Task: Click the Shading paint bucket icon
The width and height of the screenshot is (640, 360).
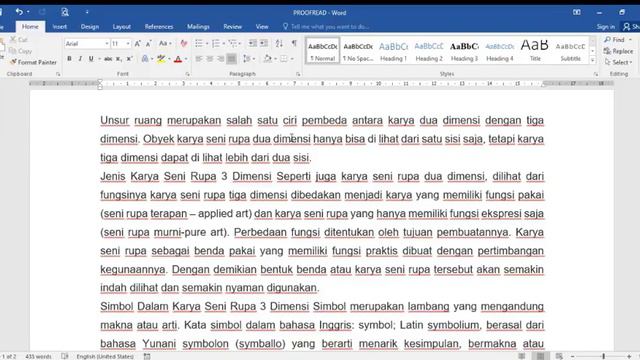Action: pyautogui.click(x=267, y=59)
